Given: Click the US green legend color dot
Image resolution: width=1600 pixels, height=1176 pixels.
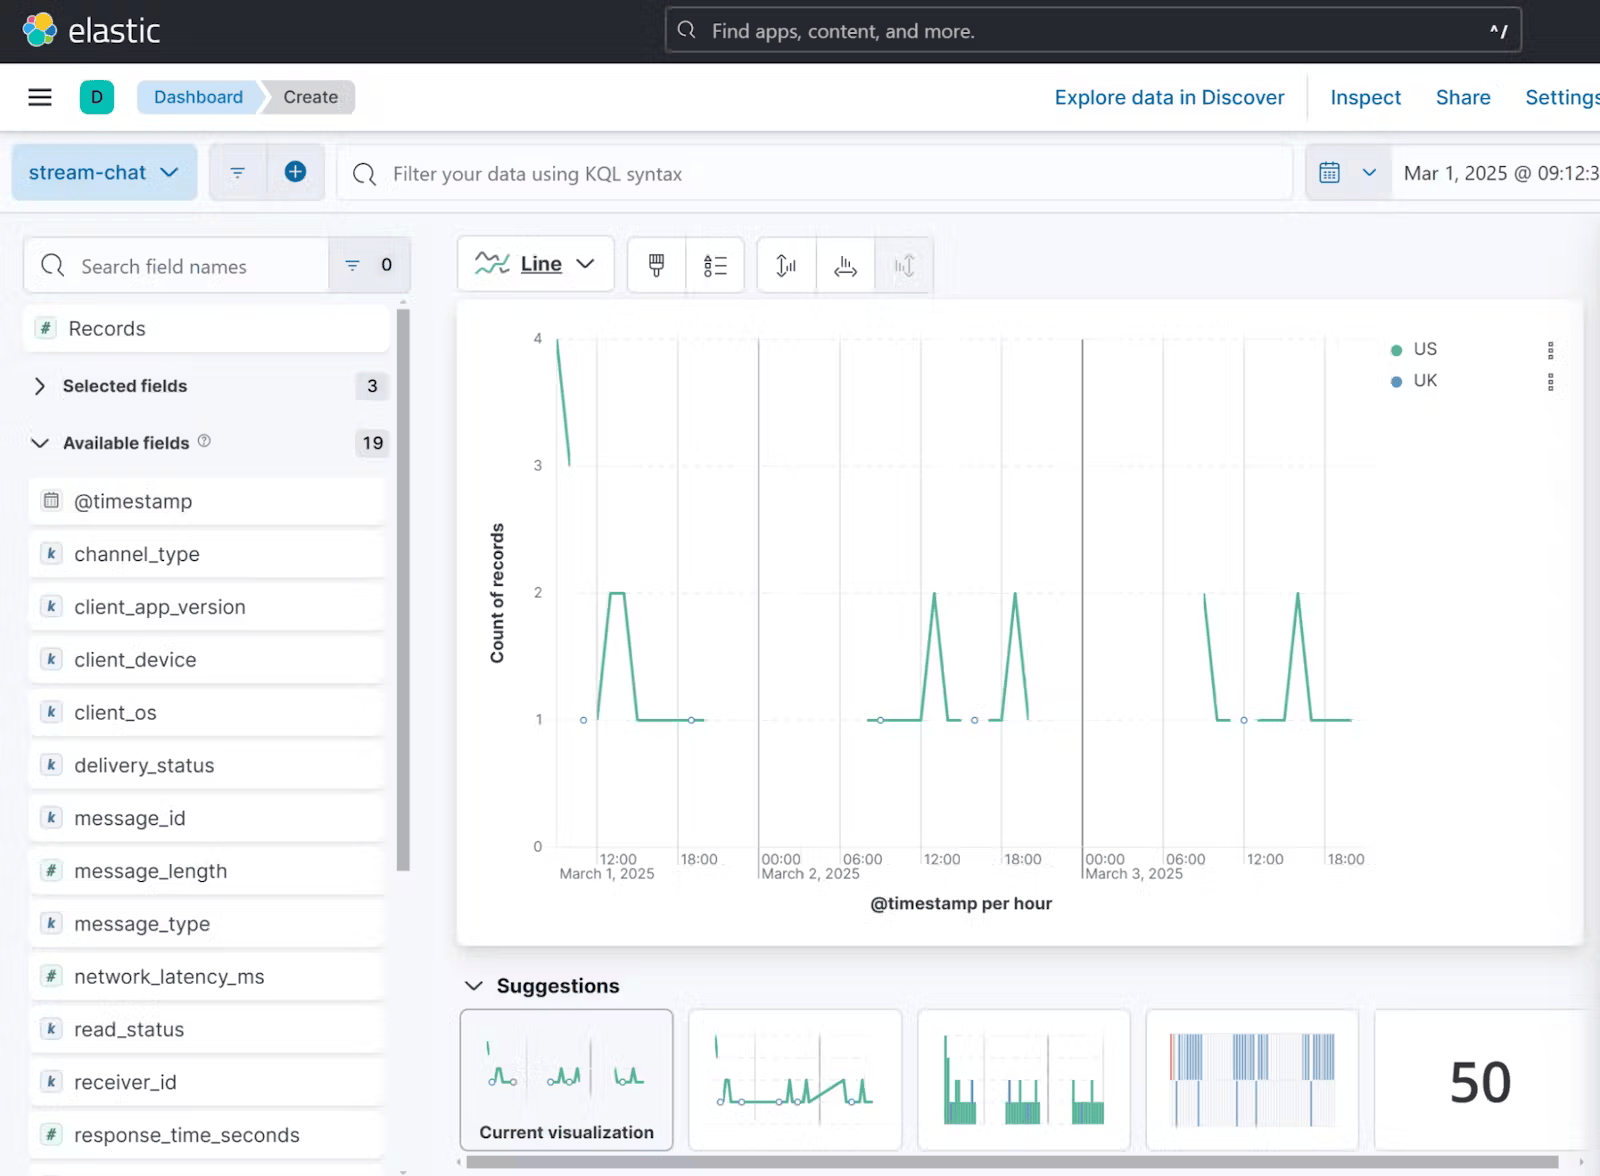Looking at the screenshot, I should [x=1396, y=350].
